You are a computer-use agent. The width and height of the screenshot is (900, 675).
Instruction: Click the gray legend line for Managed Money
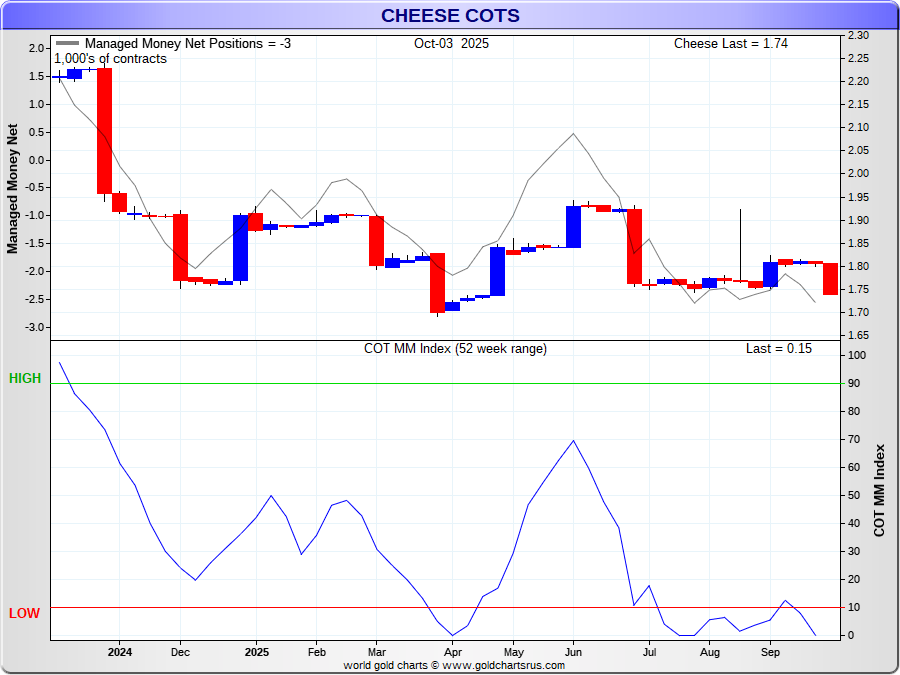pyautogui.click(x=68, y=44)
